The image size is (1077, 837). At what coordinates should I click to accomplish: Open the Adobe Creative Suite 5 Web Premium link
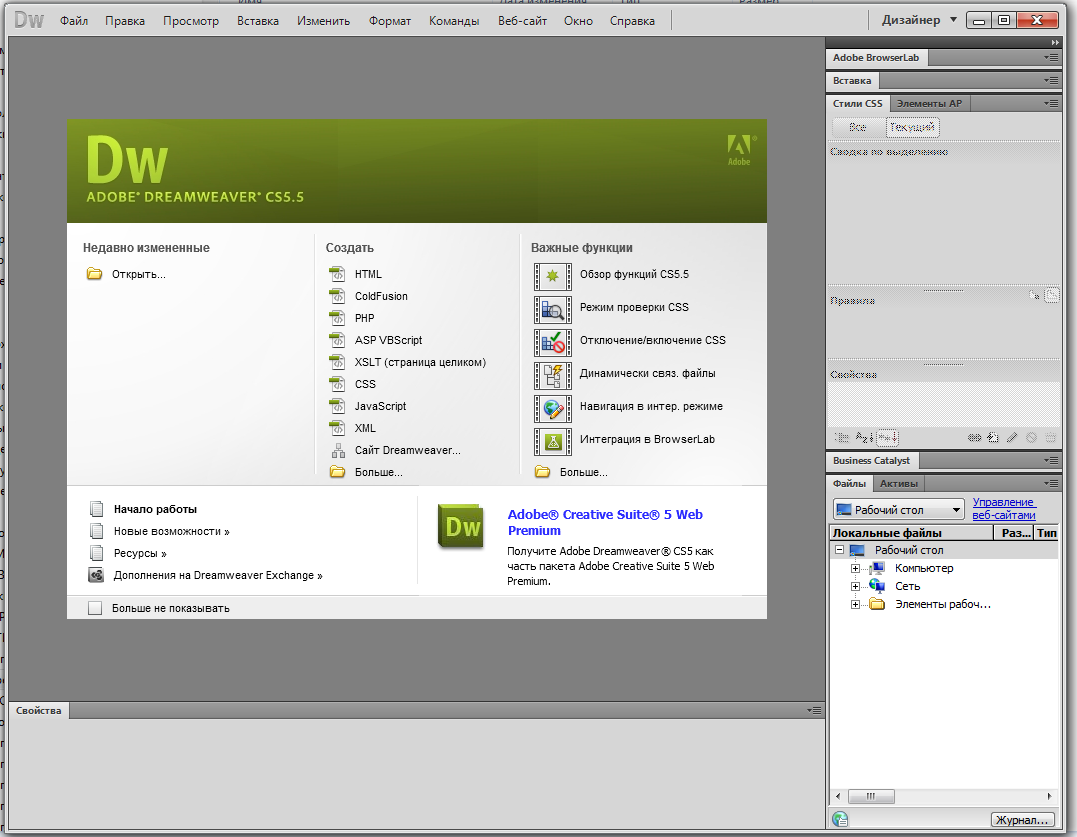pyautogui.click(x=605, y=523)
